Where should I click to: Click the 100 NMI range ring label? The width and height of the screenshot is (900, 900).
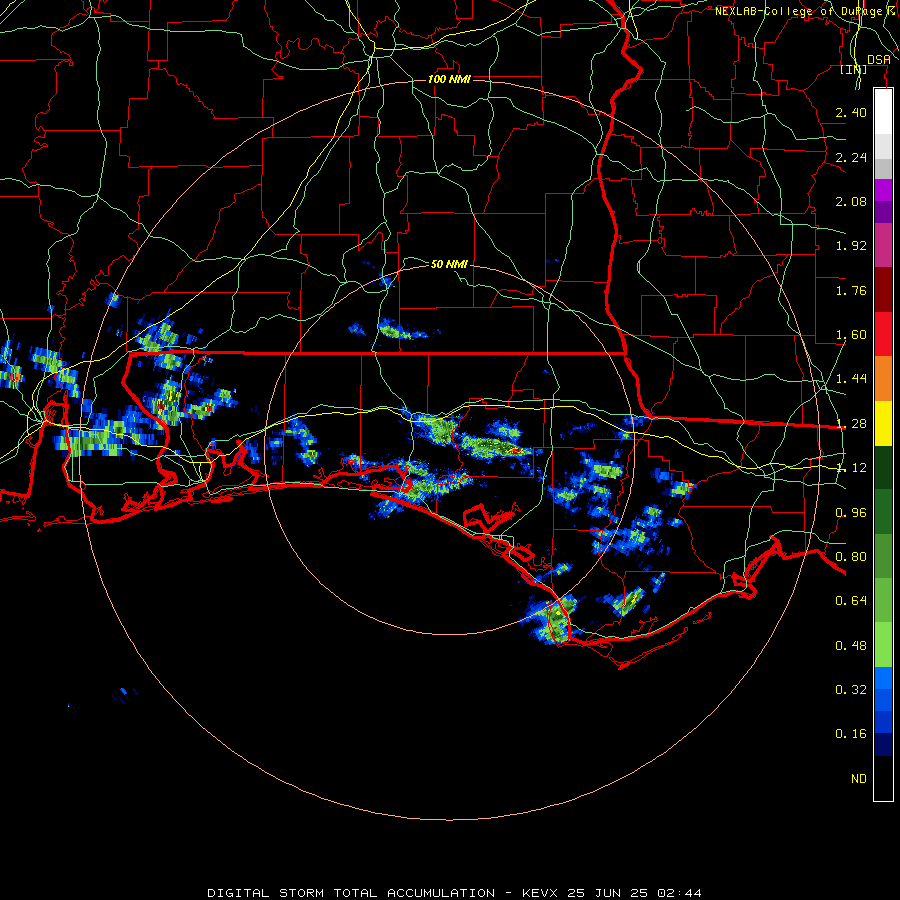point(449,79)
